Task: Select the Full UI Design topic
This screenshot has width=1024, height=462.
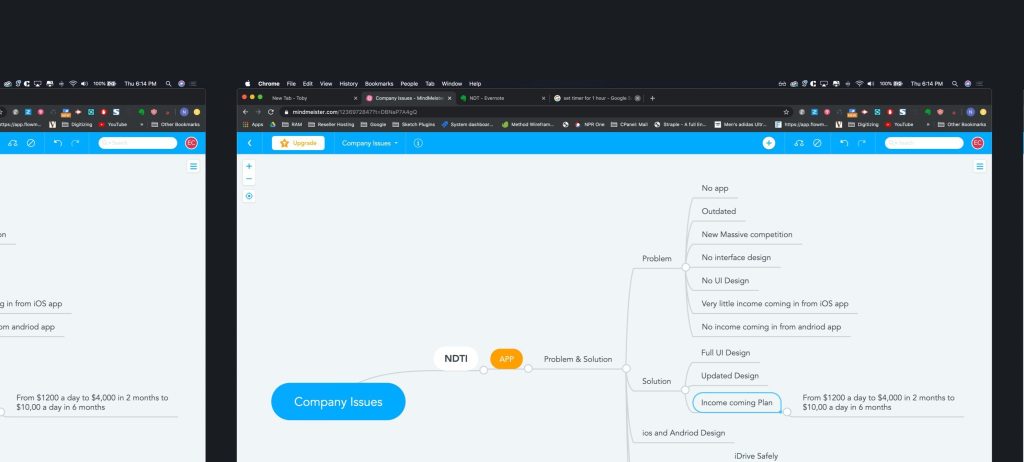Action: pyautogui.click(x=726, y=353)
